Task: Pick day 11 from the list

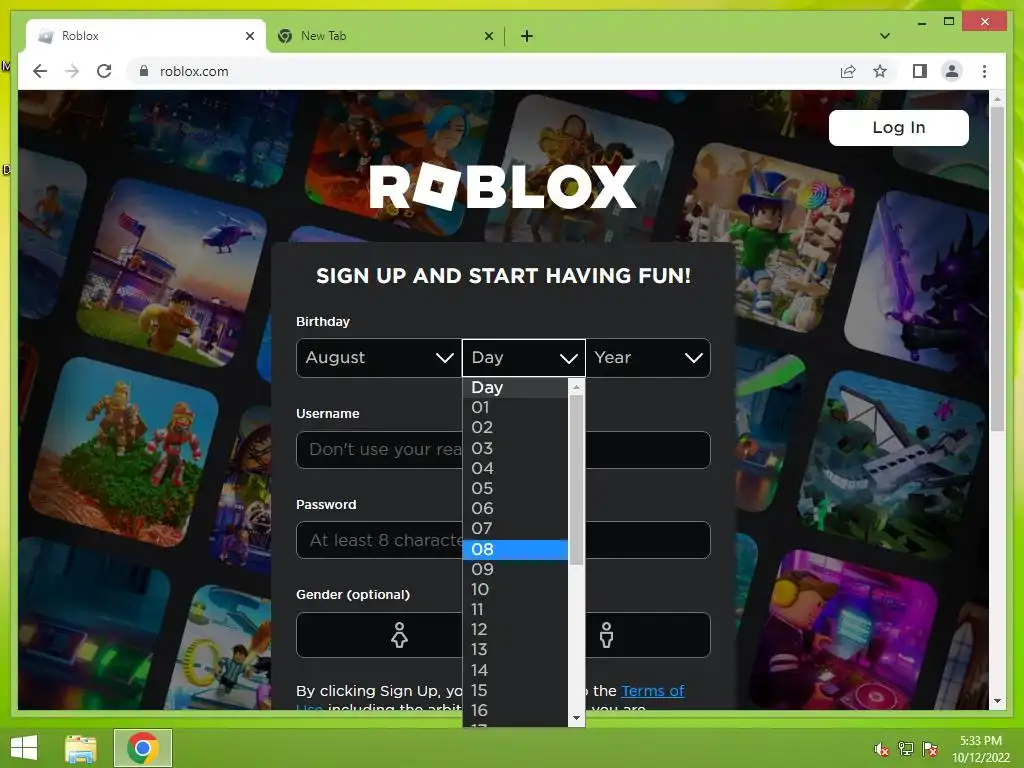Action: coord(515,609)
